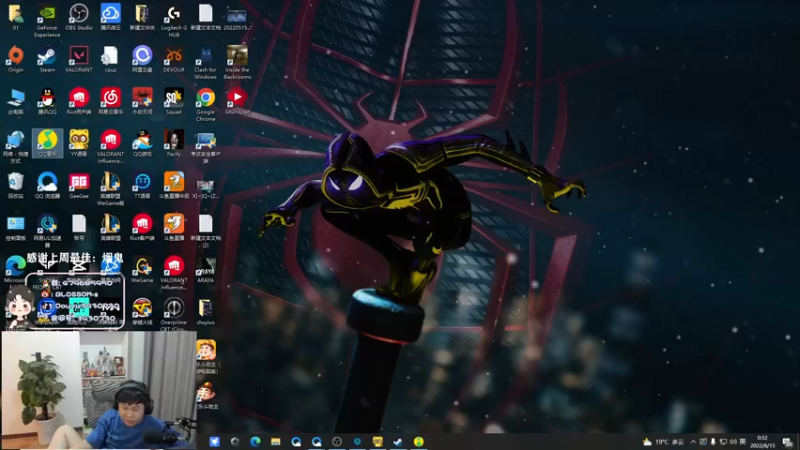Open the 19°C weather widget
This screenshot has height=450, width=800.
(x=663, y=442)
